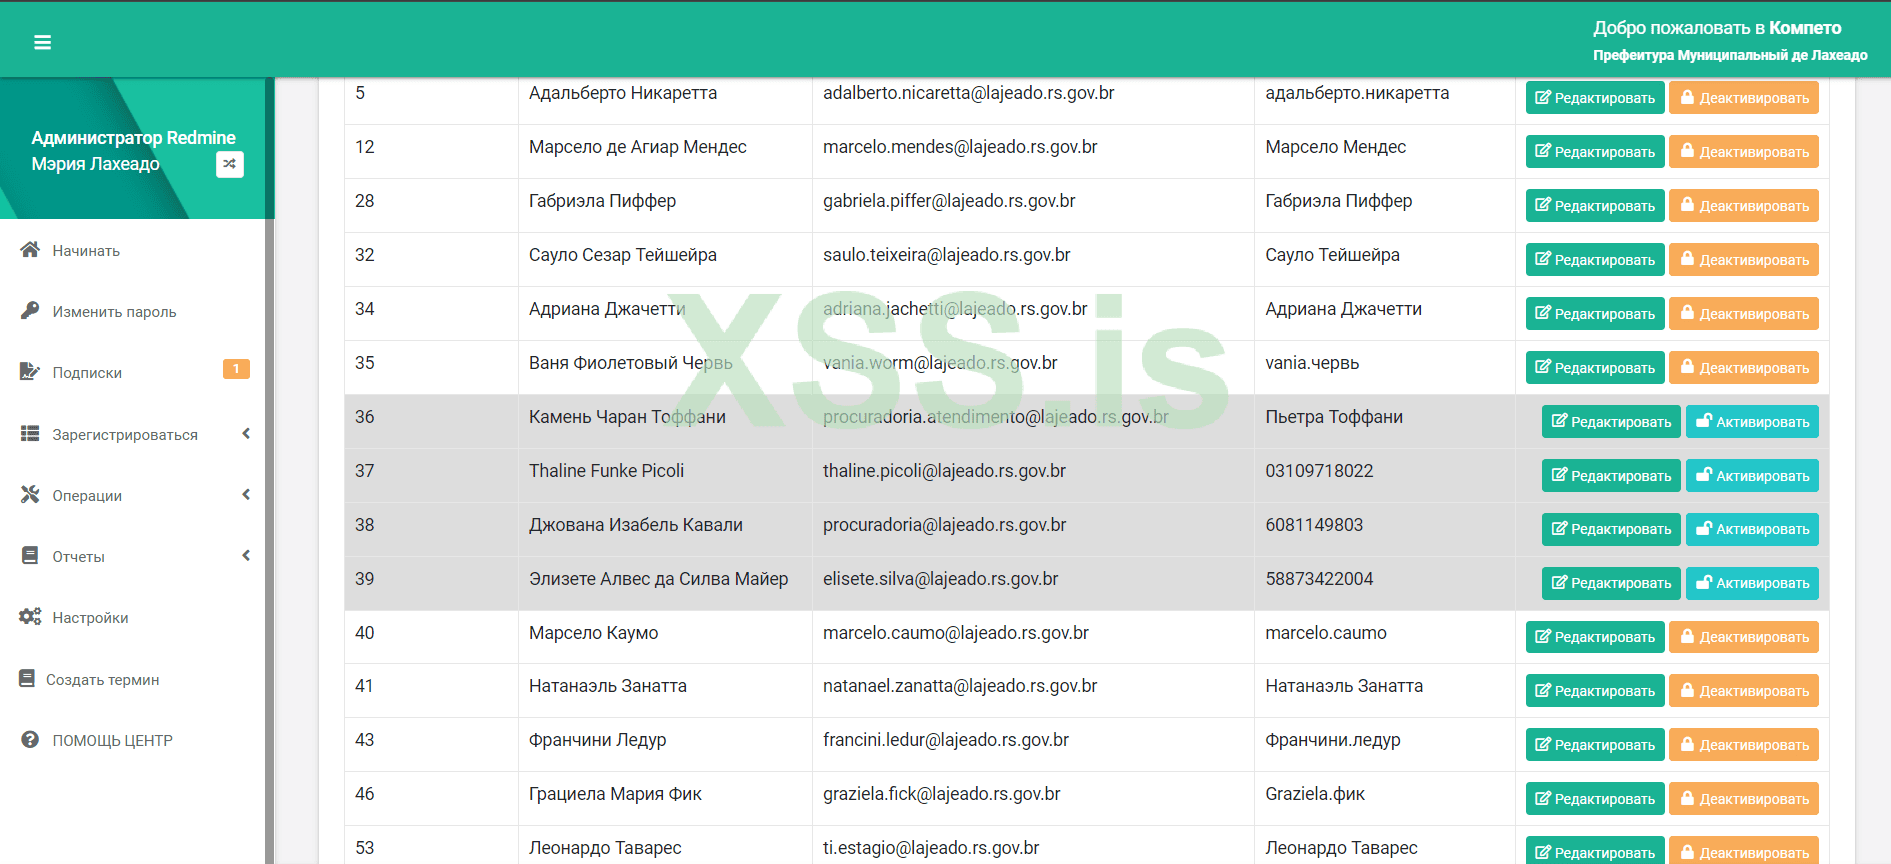The image size is (1891, 864).
Task: Click the header text Добро пожаловать в Компето
Action: coord(1717,28)
